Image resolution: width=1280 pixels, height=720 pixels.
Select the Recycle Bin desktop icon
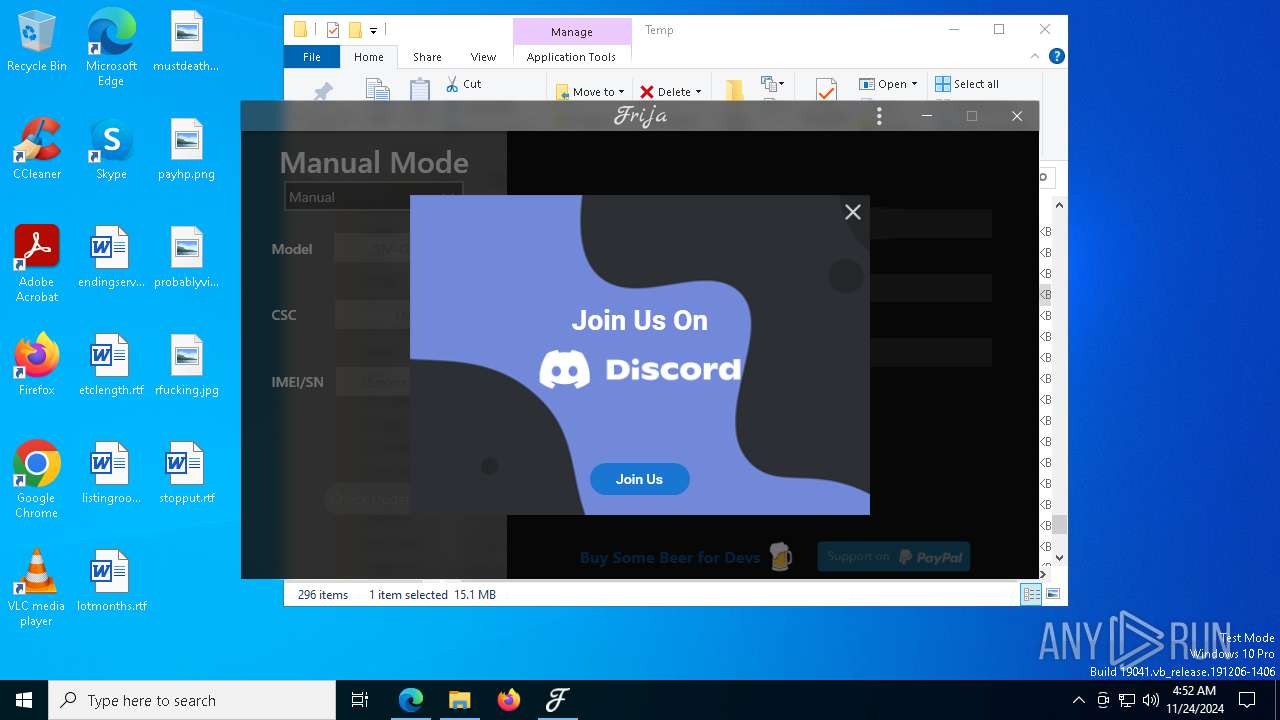tap(37, 42)
